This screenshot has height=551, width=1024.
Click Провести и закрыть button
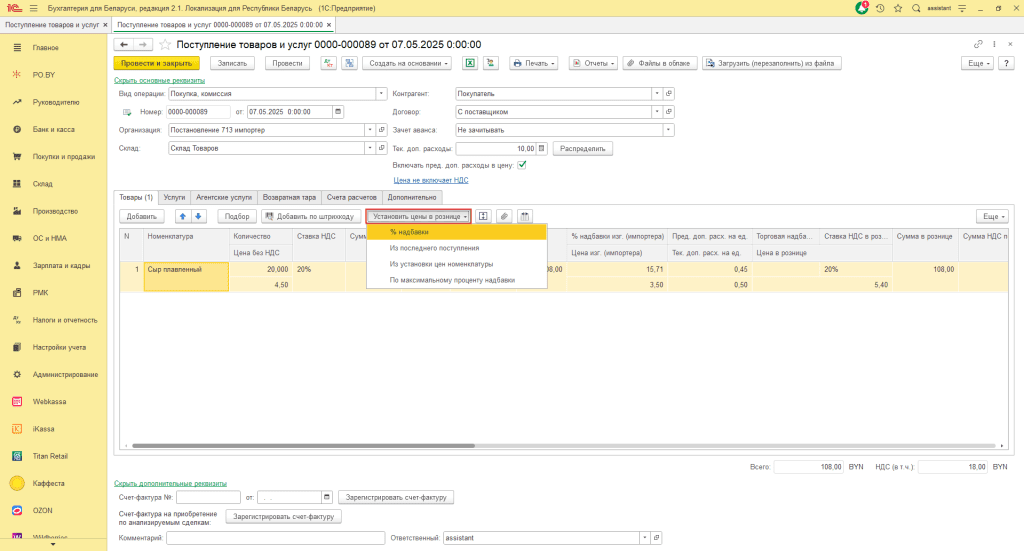(x=157, y=63)
